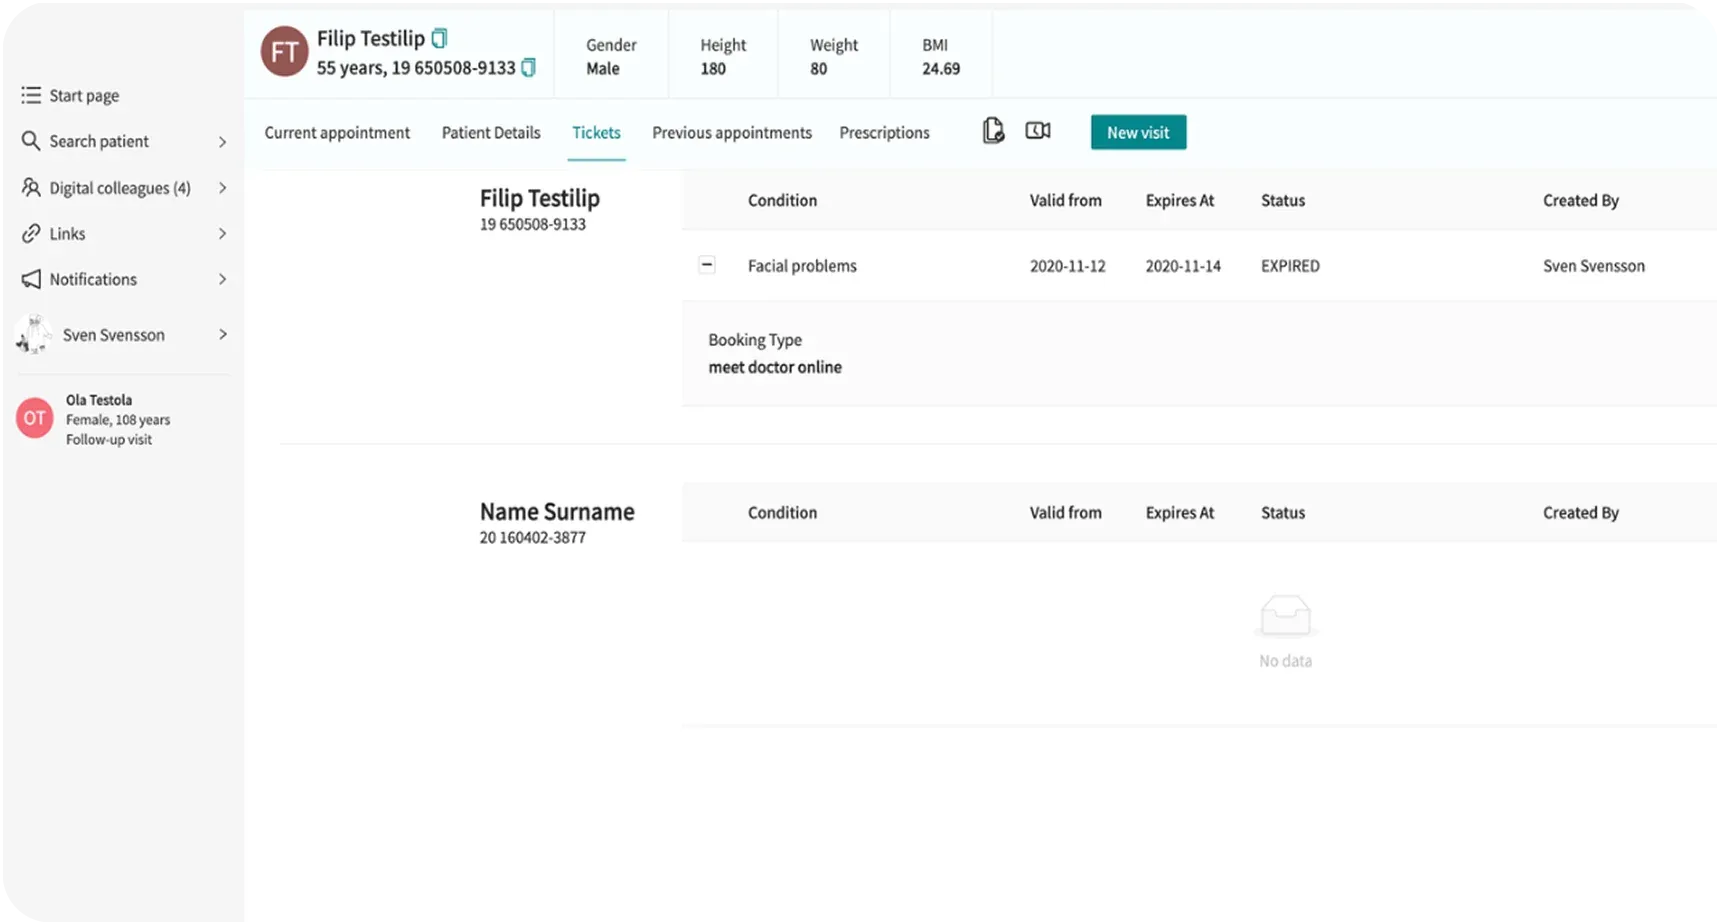Open the Previous appointments tab
1717x922 pixels.
(x=732, y=133)
